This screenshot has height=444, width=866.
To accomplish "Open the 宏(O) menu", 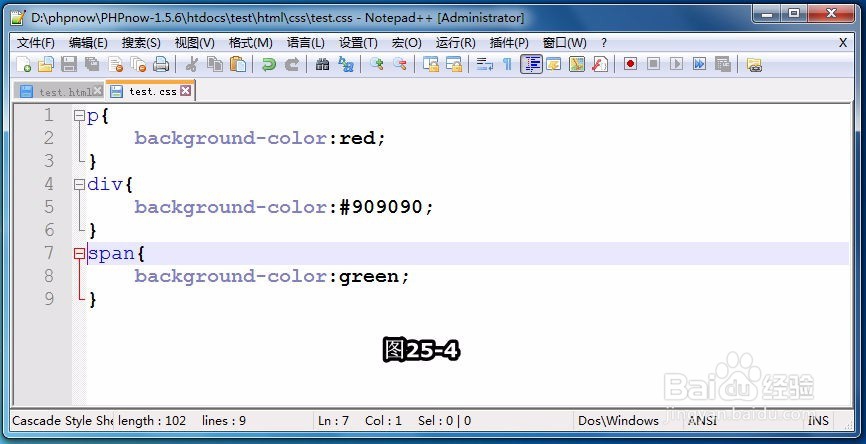I will pyautogui.click(x=406, y=43).
